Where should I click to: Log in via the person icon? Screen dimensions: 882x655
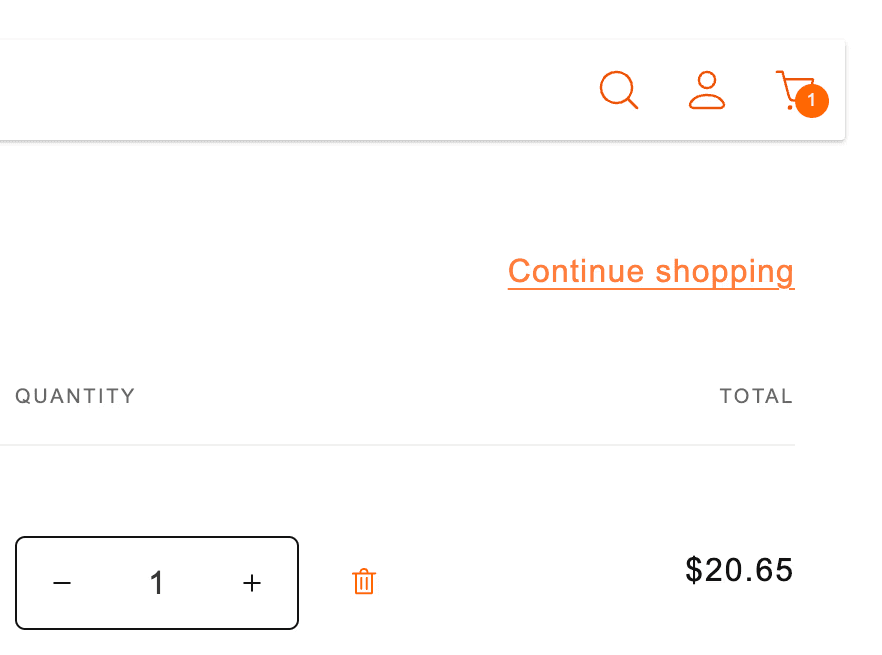click(x=707, y=90)
